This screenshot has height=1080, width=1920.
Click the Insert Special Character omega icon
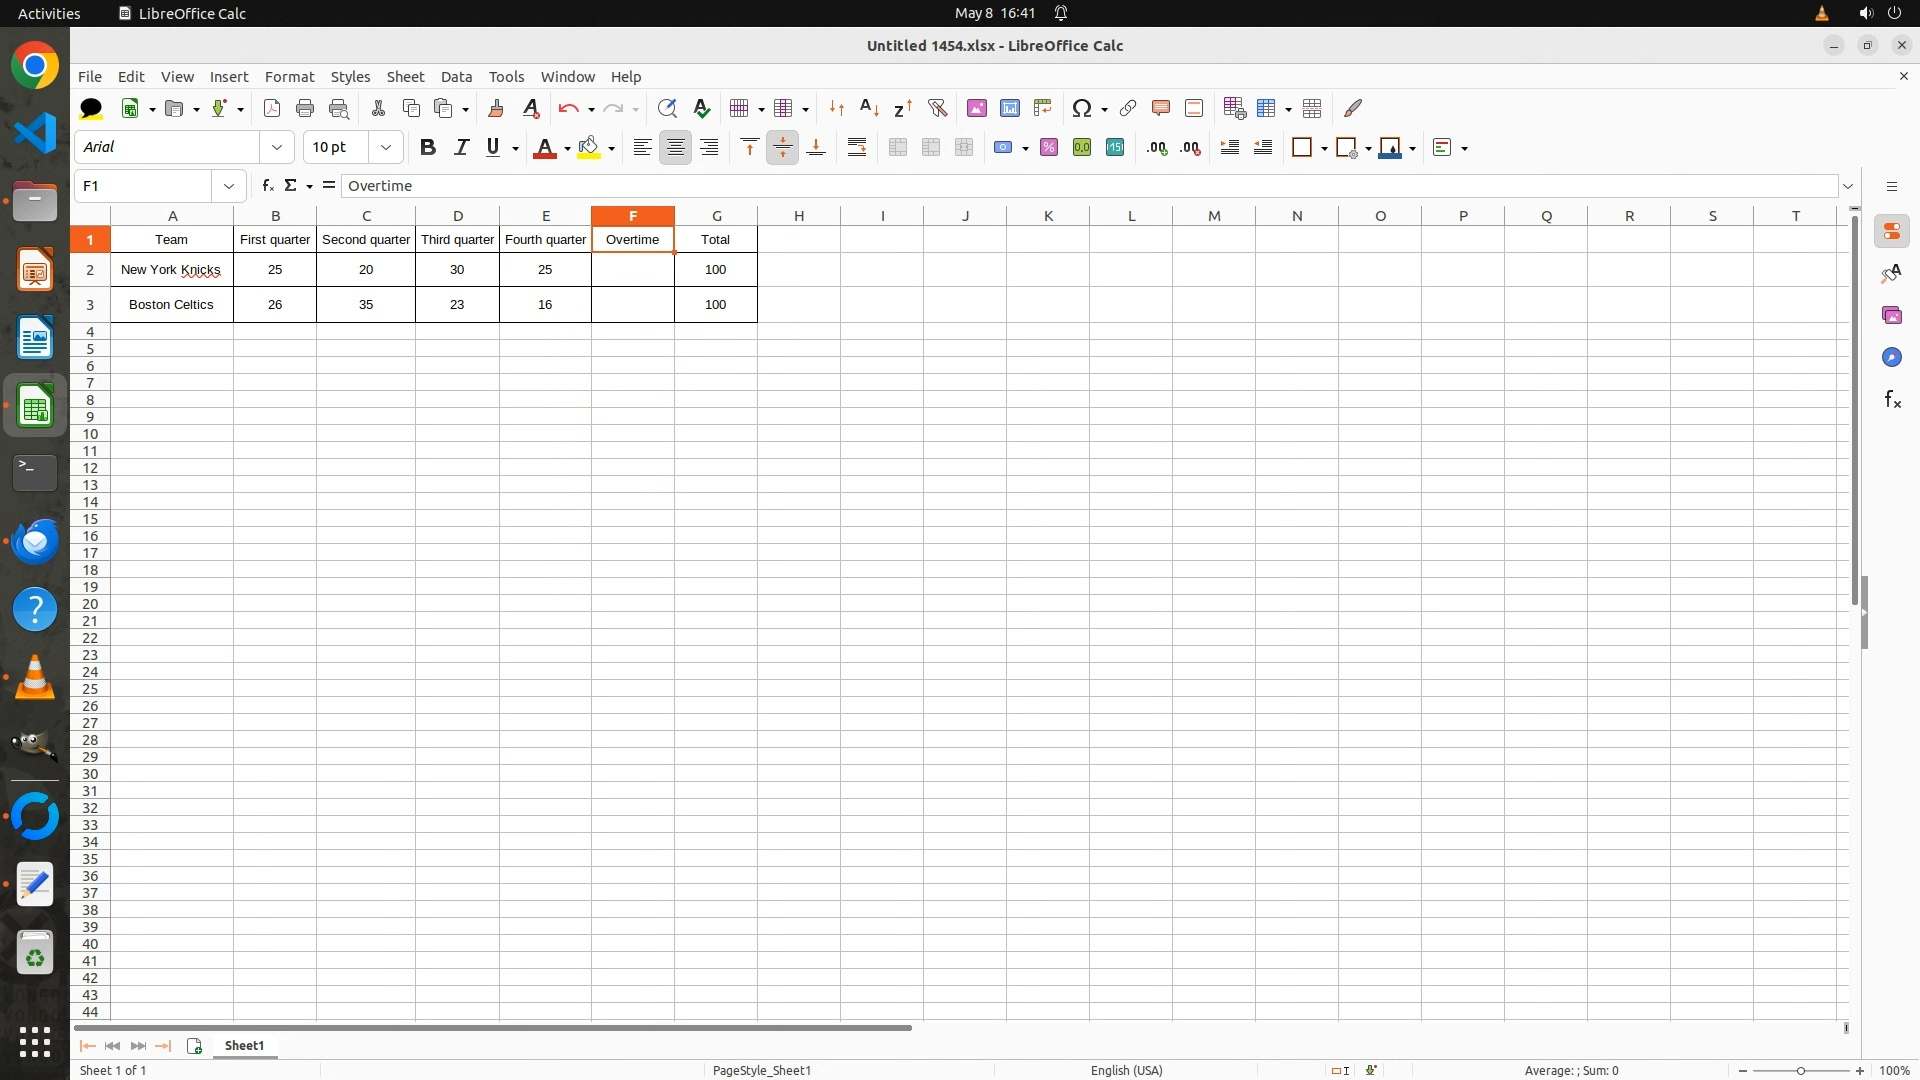[x=1081, y=108]
